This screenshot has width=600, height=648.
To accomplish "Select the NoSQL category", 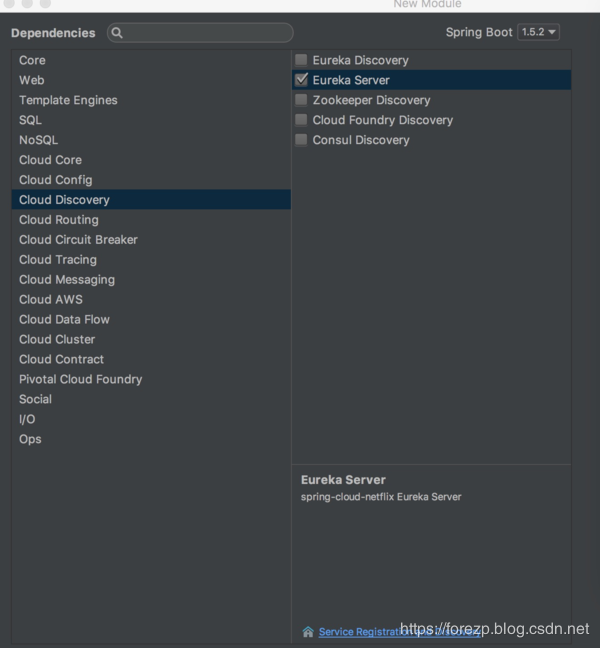I will click(x=38, y=140).
